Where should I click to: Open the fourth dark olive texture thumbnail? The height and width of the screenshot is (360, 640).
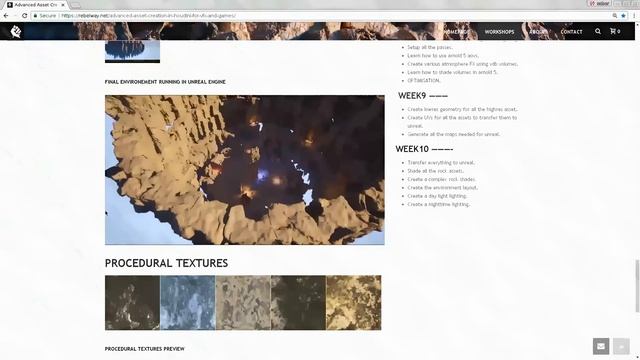[298, 302]
